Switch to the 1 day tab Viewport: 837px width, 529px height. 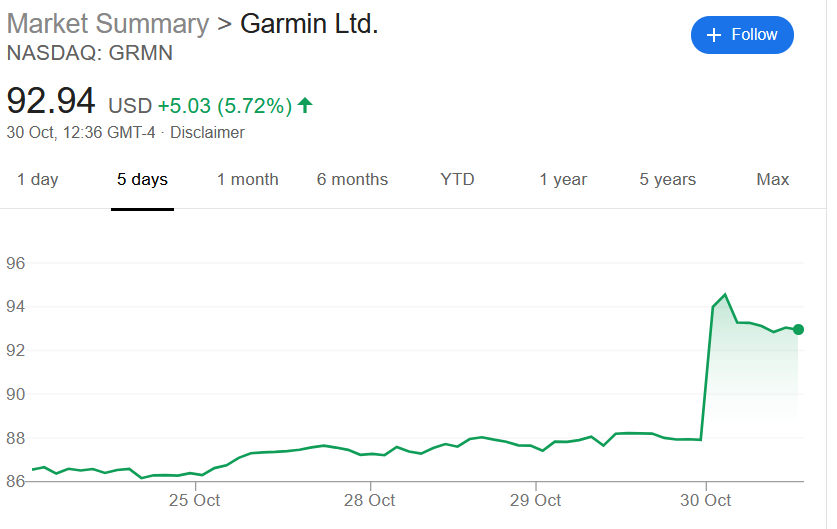37,179
